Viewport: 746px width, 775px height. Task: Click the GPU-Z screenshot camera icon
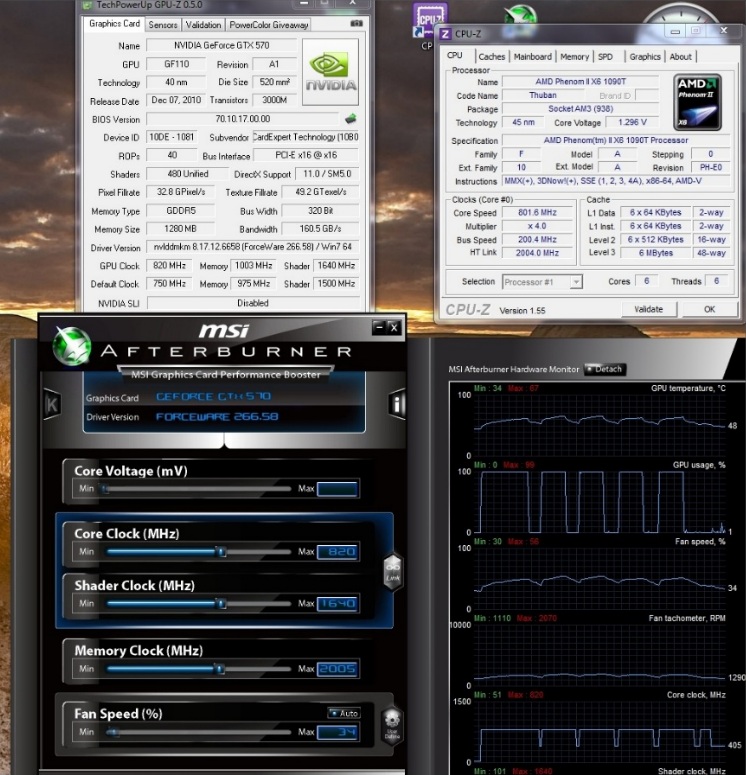(x=356, y=24)
